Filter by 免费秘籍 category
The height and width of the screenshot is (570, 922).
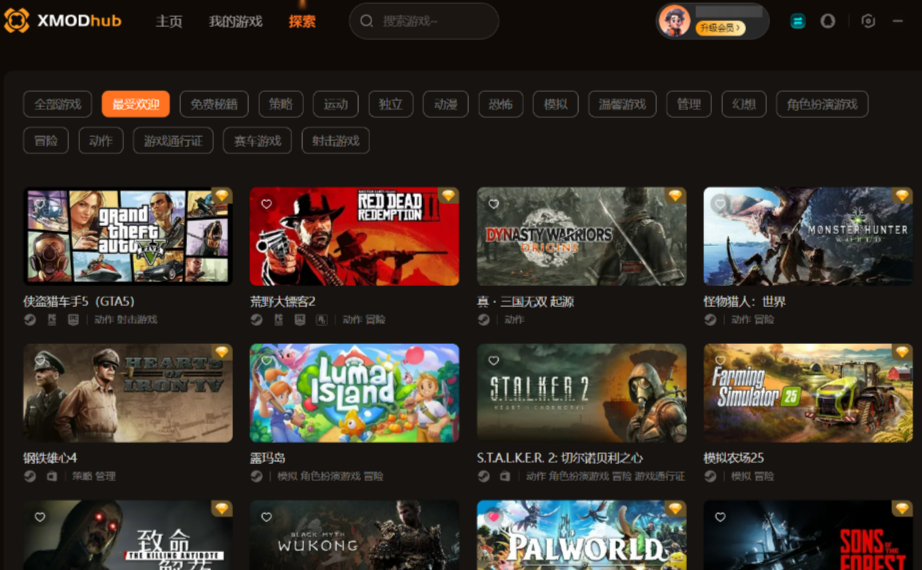point(214,104)
